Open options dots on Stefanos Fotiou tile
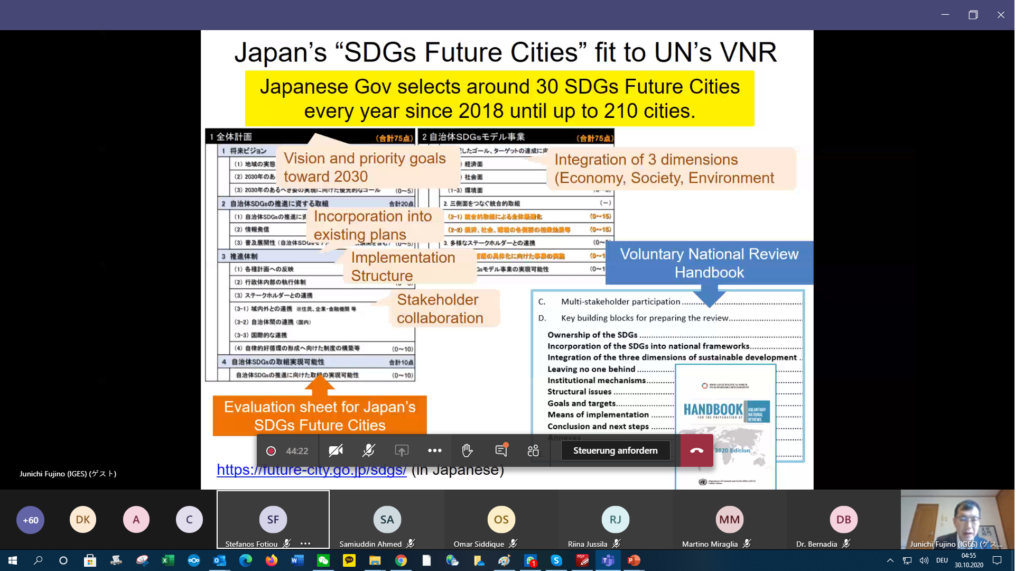1024x571 pixels. click(x=306, y=543)
